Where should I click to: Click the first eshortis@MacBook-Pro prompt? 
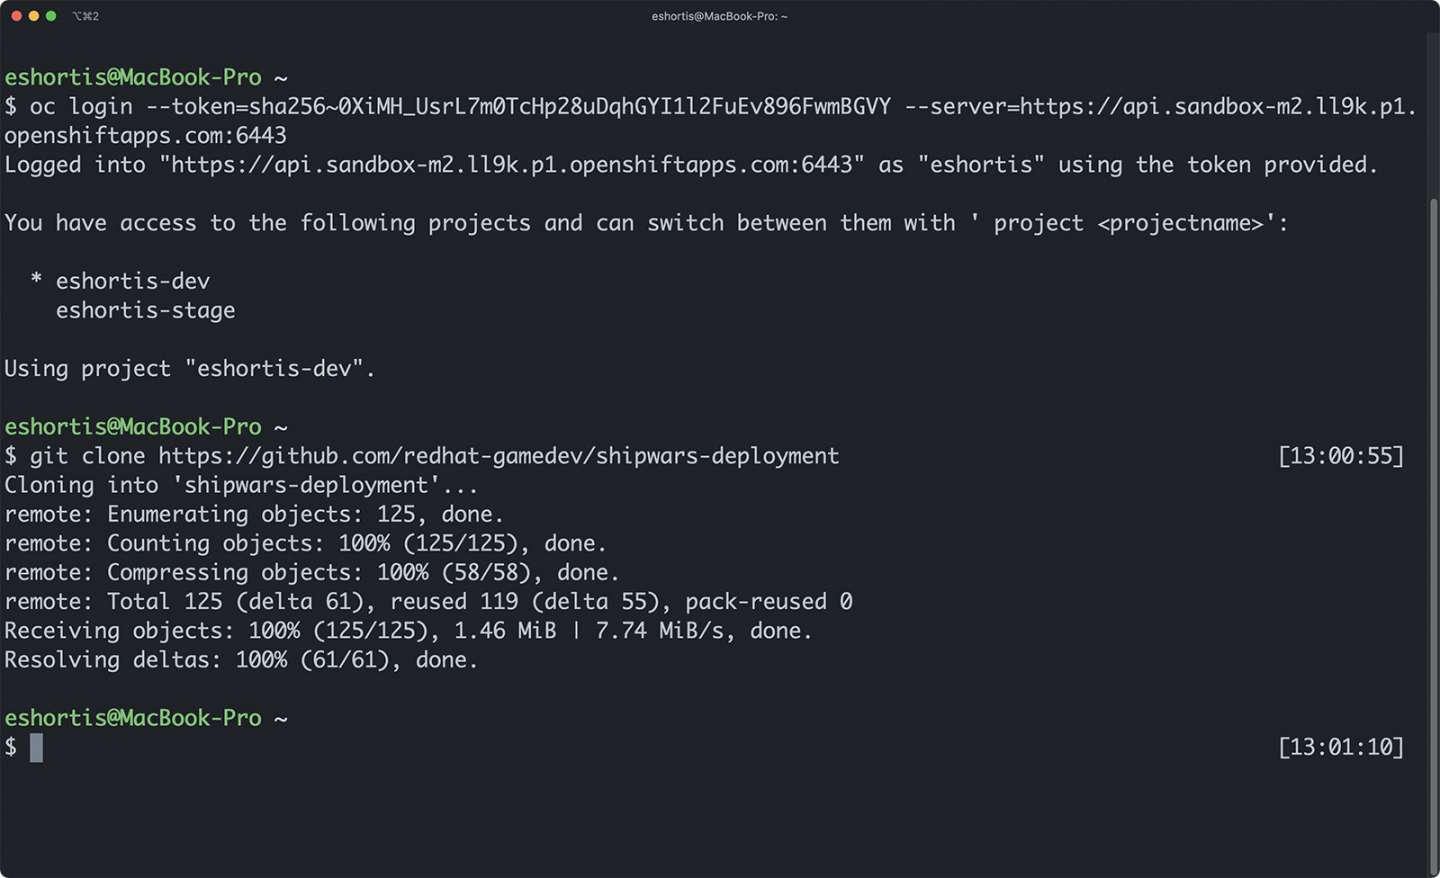(132, 77)
